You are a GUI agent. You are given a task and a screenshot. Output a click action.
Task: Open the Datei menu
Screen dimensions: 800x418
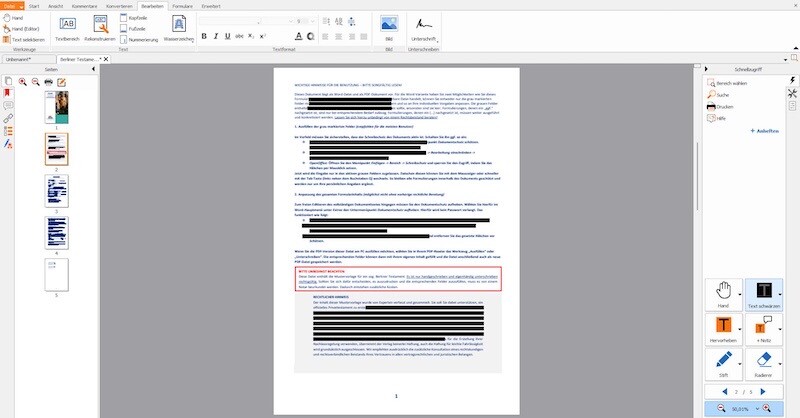(x=12, y=6)
